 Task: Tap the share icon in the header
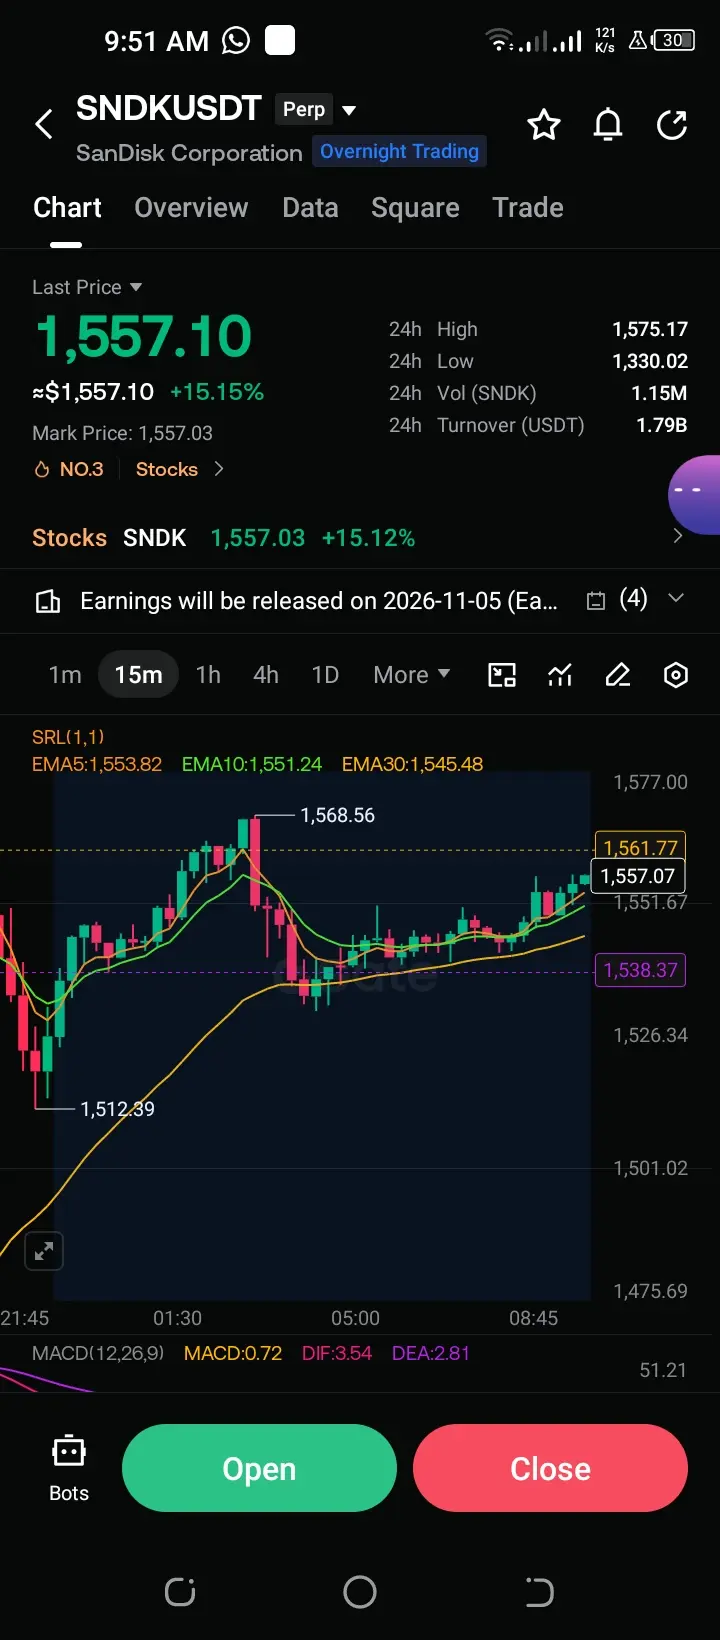coord(672,125)
